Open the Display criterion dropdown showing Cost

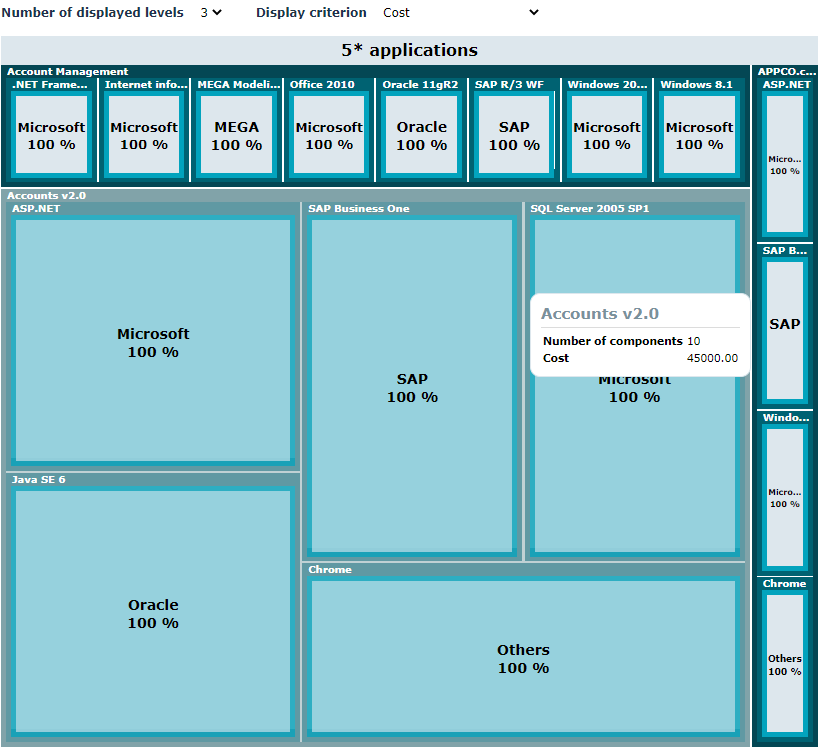460,13
